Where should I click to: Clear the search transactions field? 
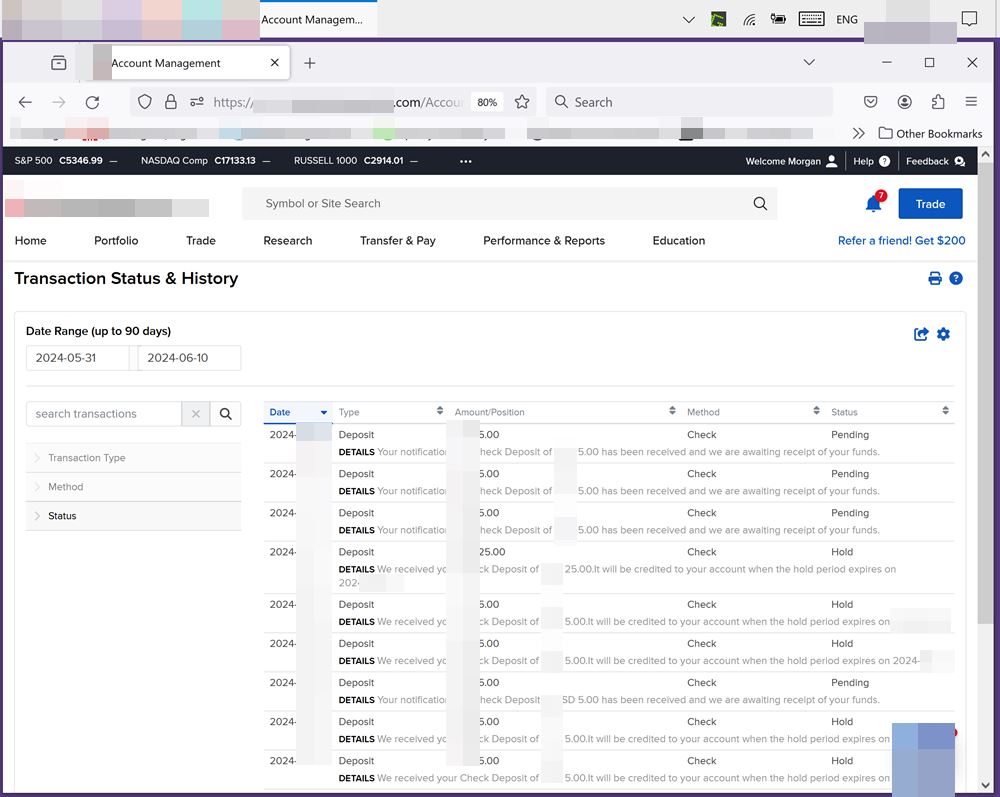tap(196, 414)
